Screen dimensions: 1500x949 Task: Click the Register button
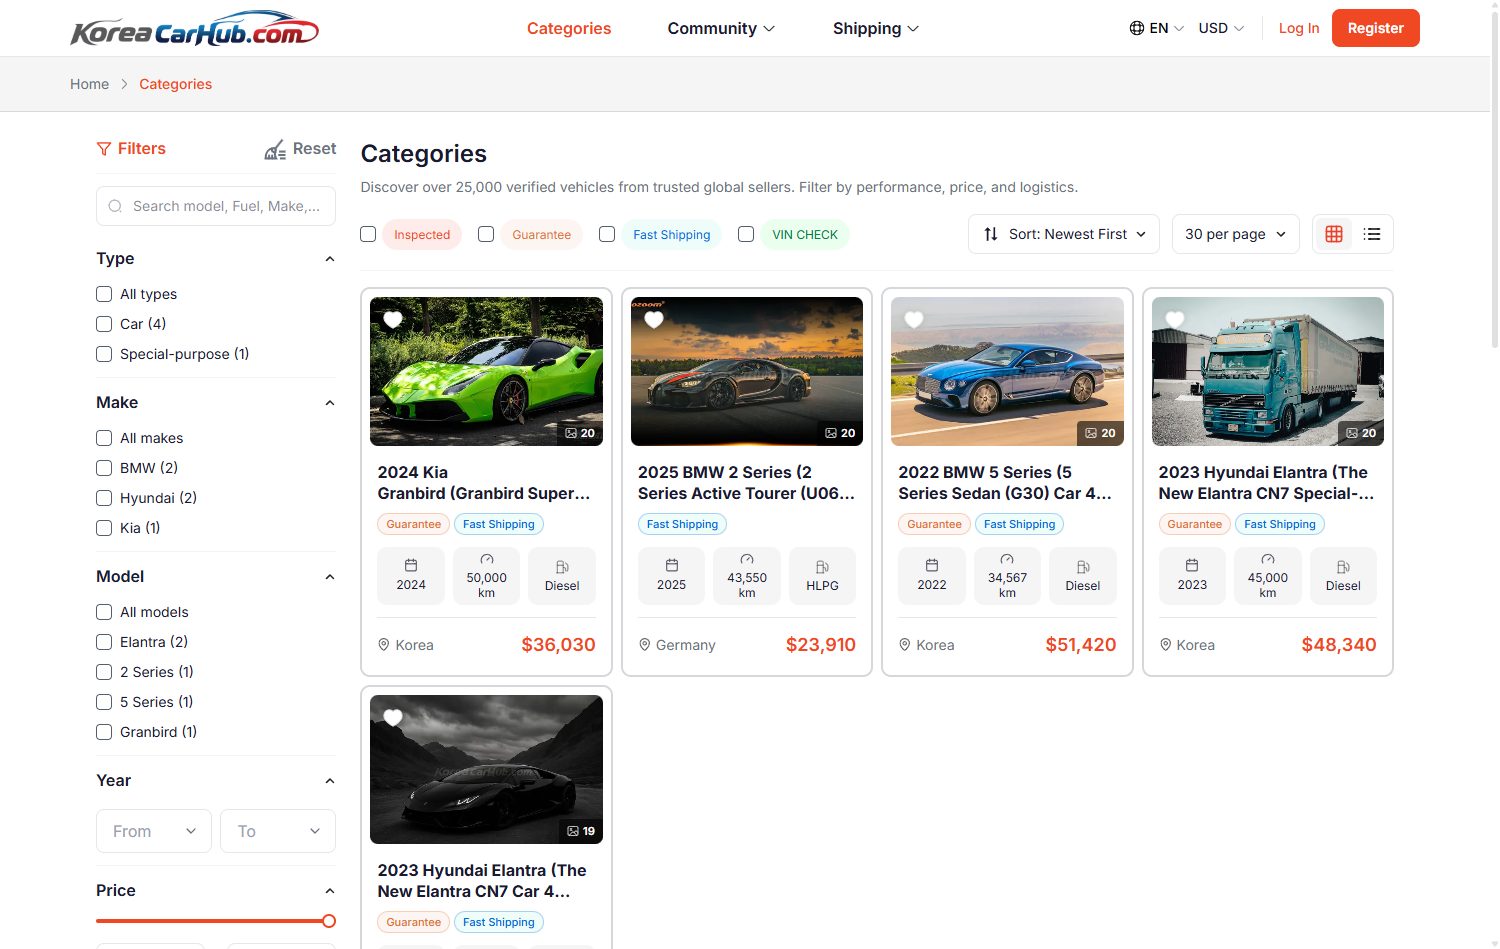coord(1376,28)
